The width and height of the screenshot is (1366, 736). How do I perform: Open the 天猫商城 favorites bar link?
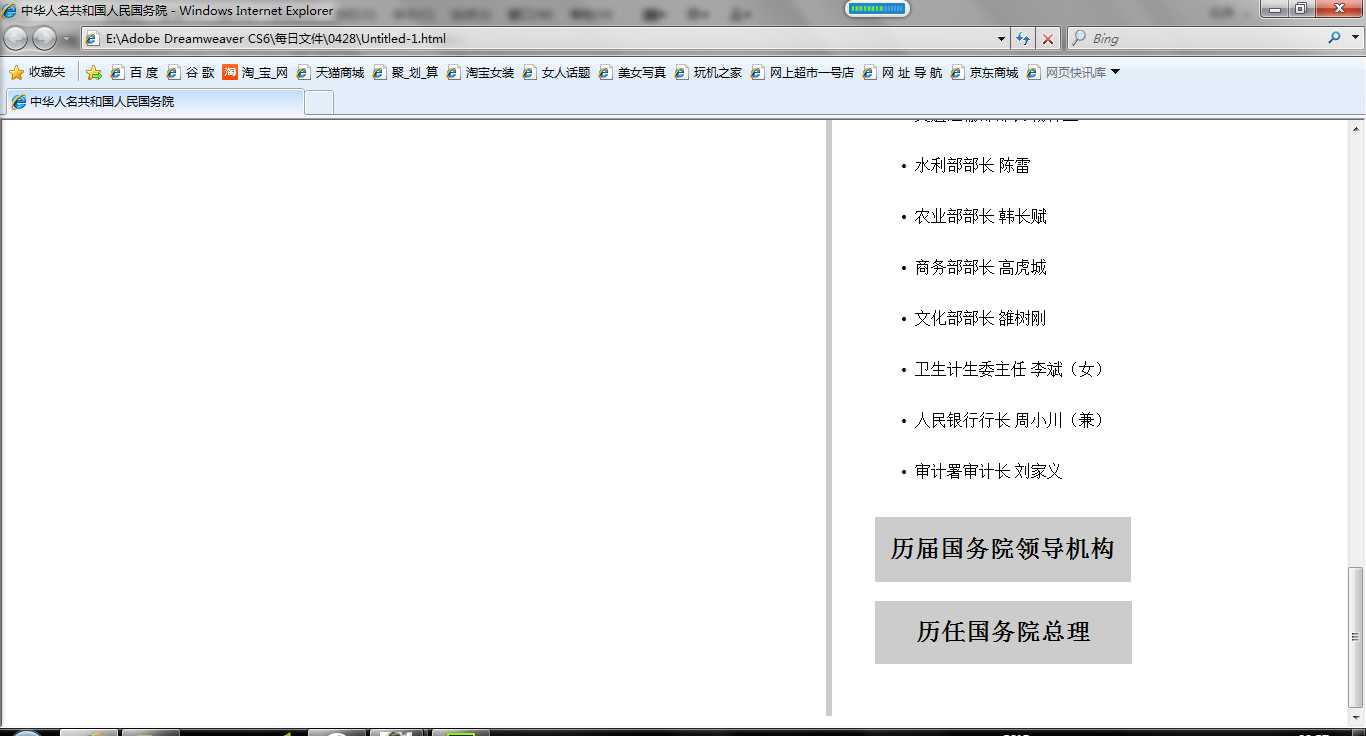tap(330, 72)
